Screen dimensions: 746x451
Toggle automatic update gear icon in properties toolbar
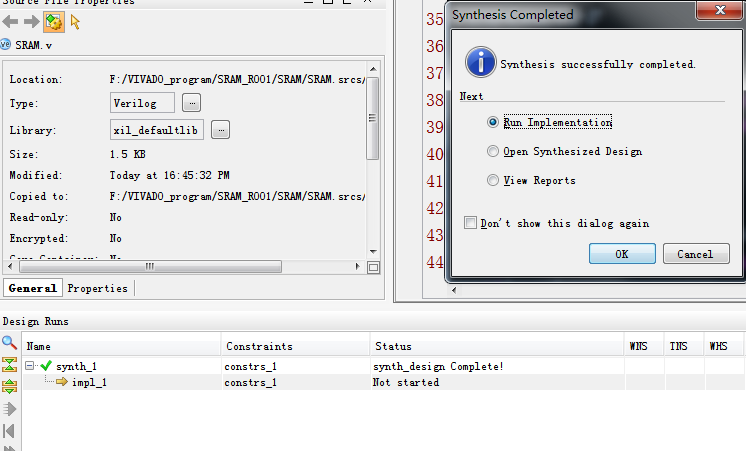pos(54,22)
